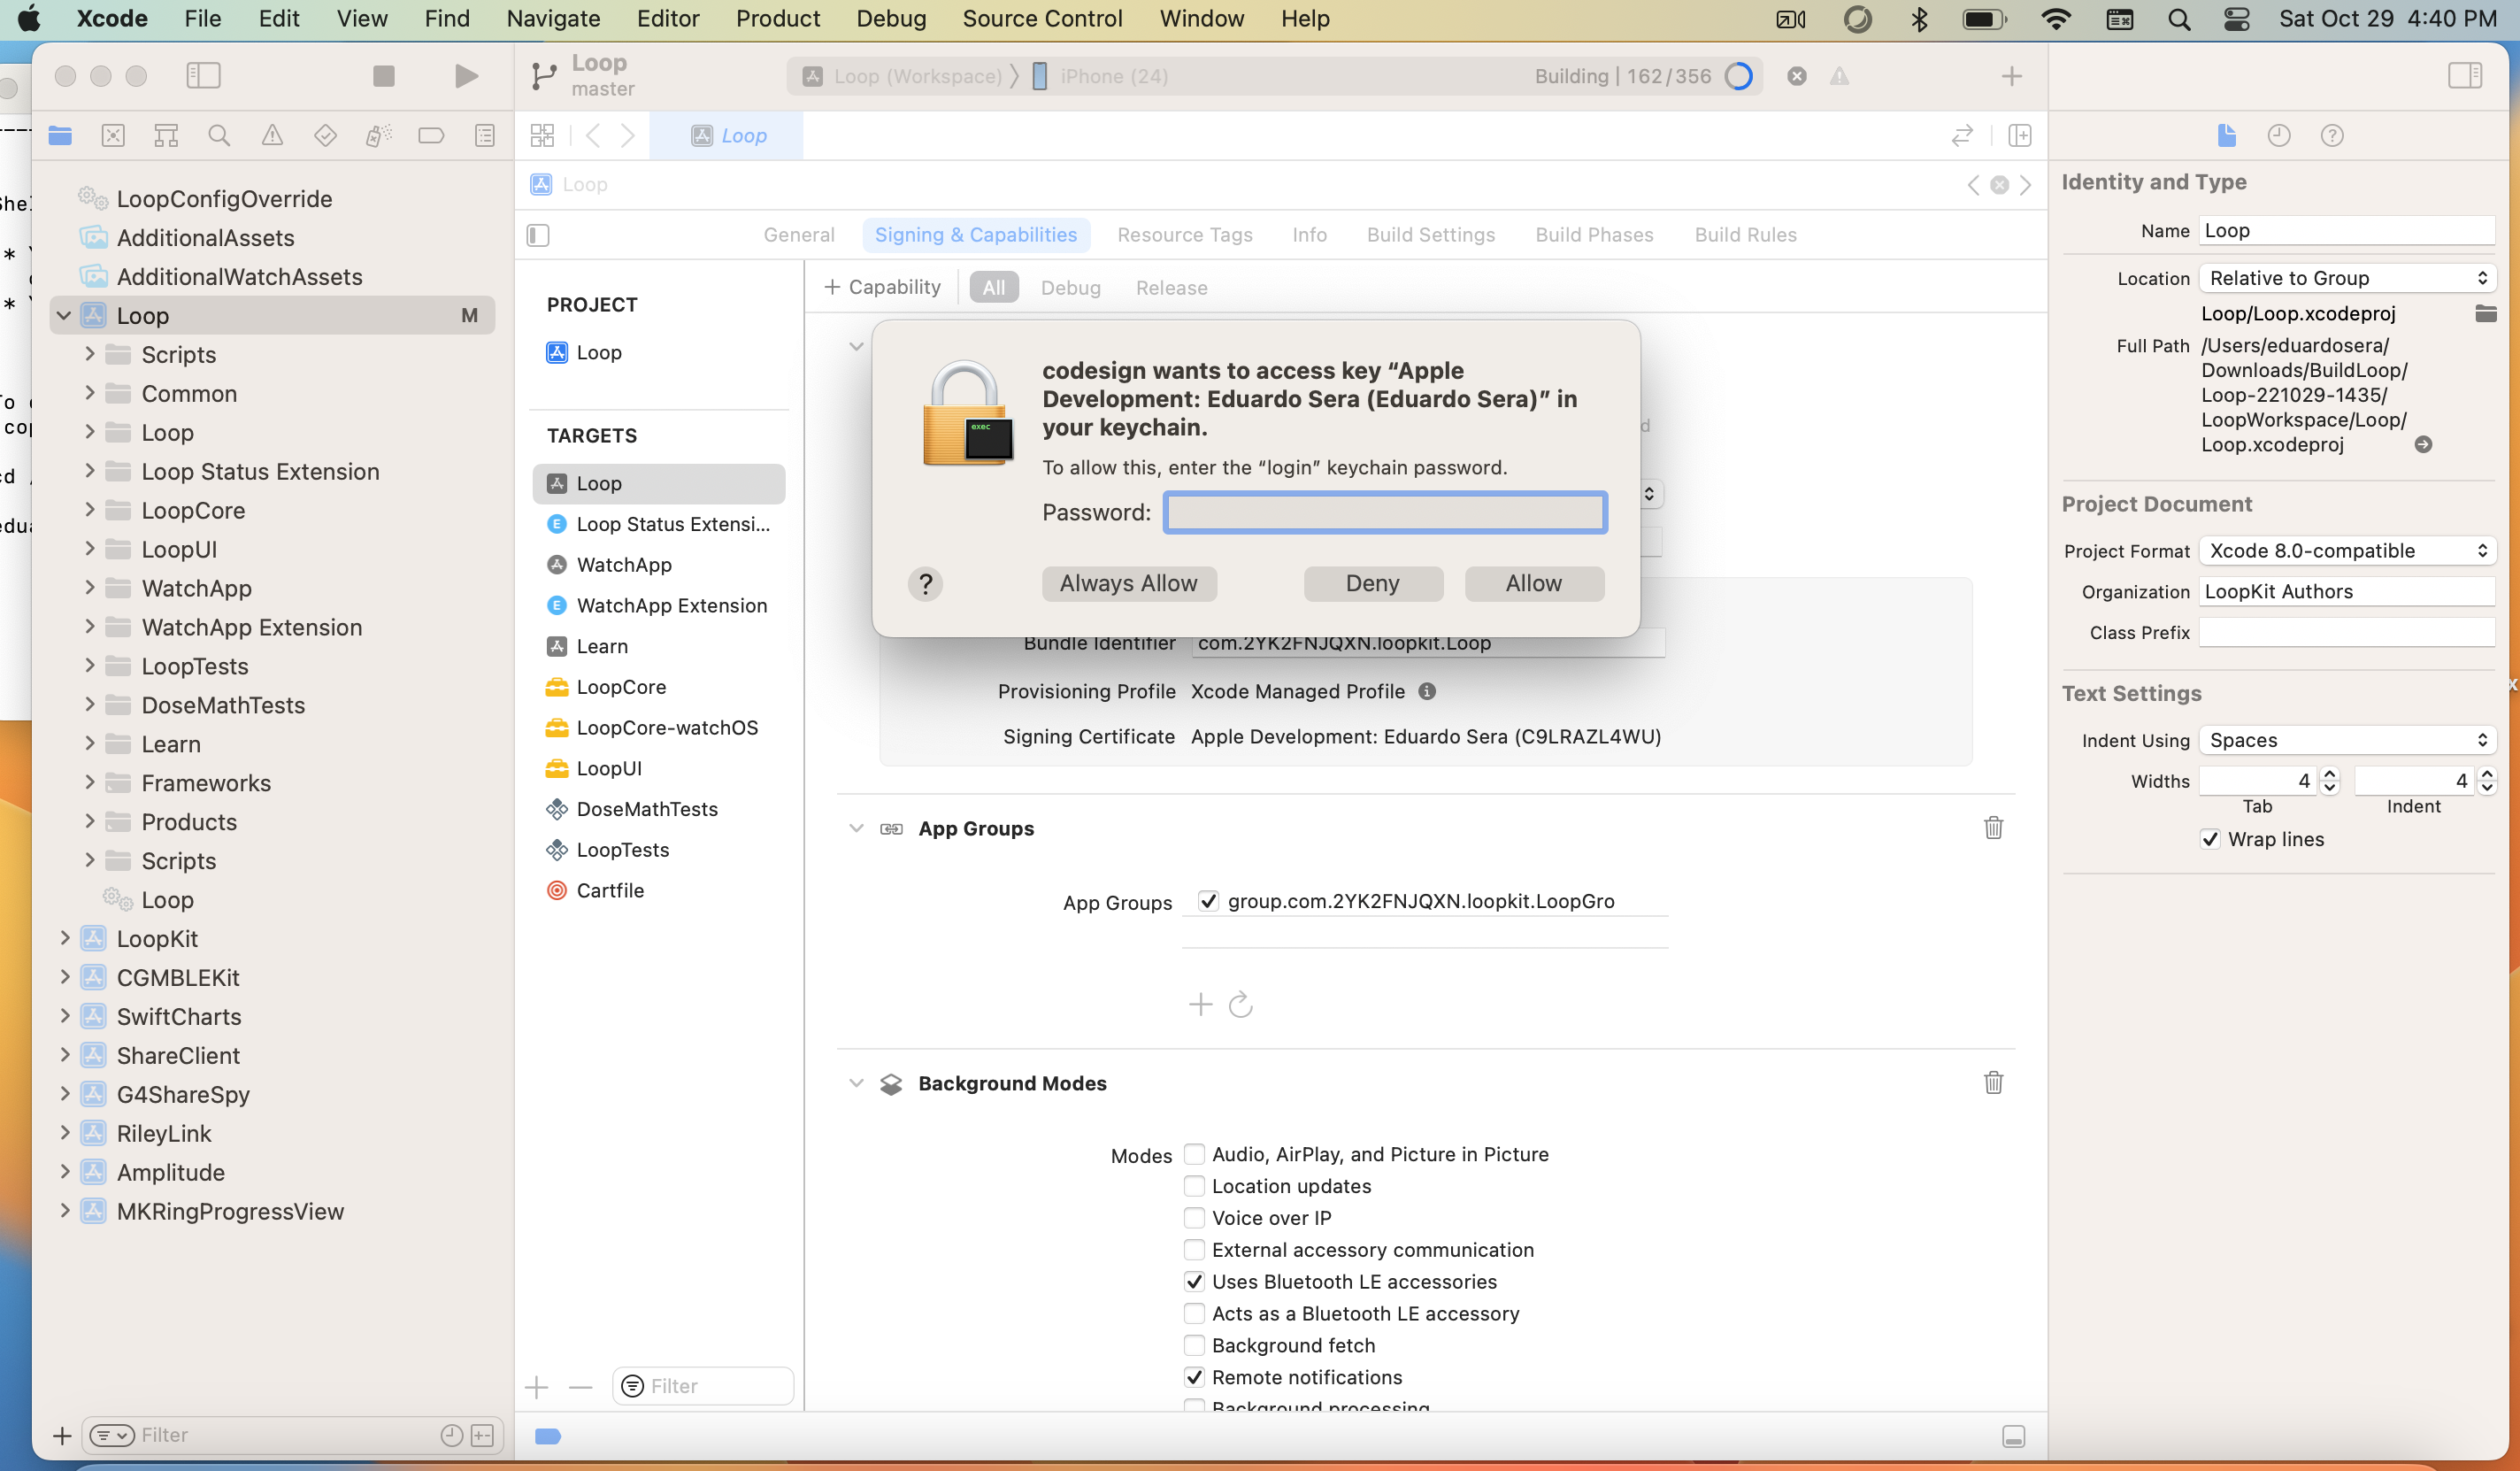Open the issue navigator
The image size is (2520, 1471).
coord(272,135)
